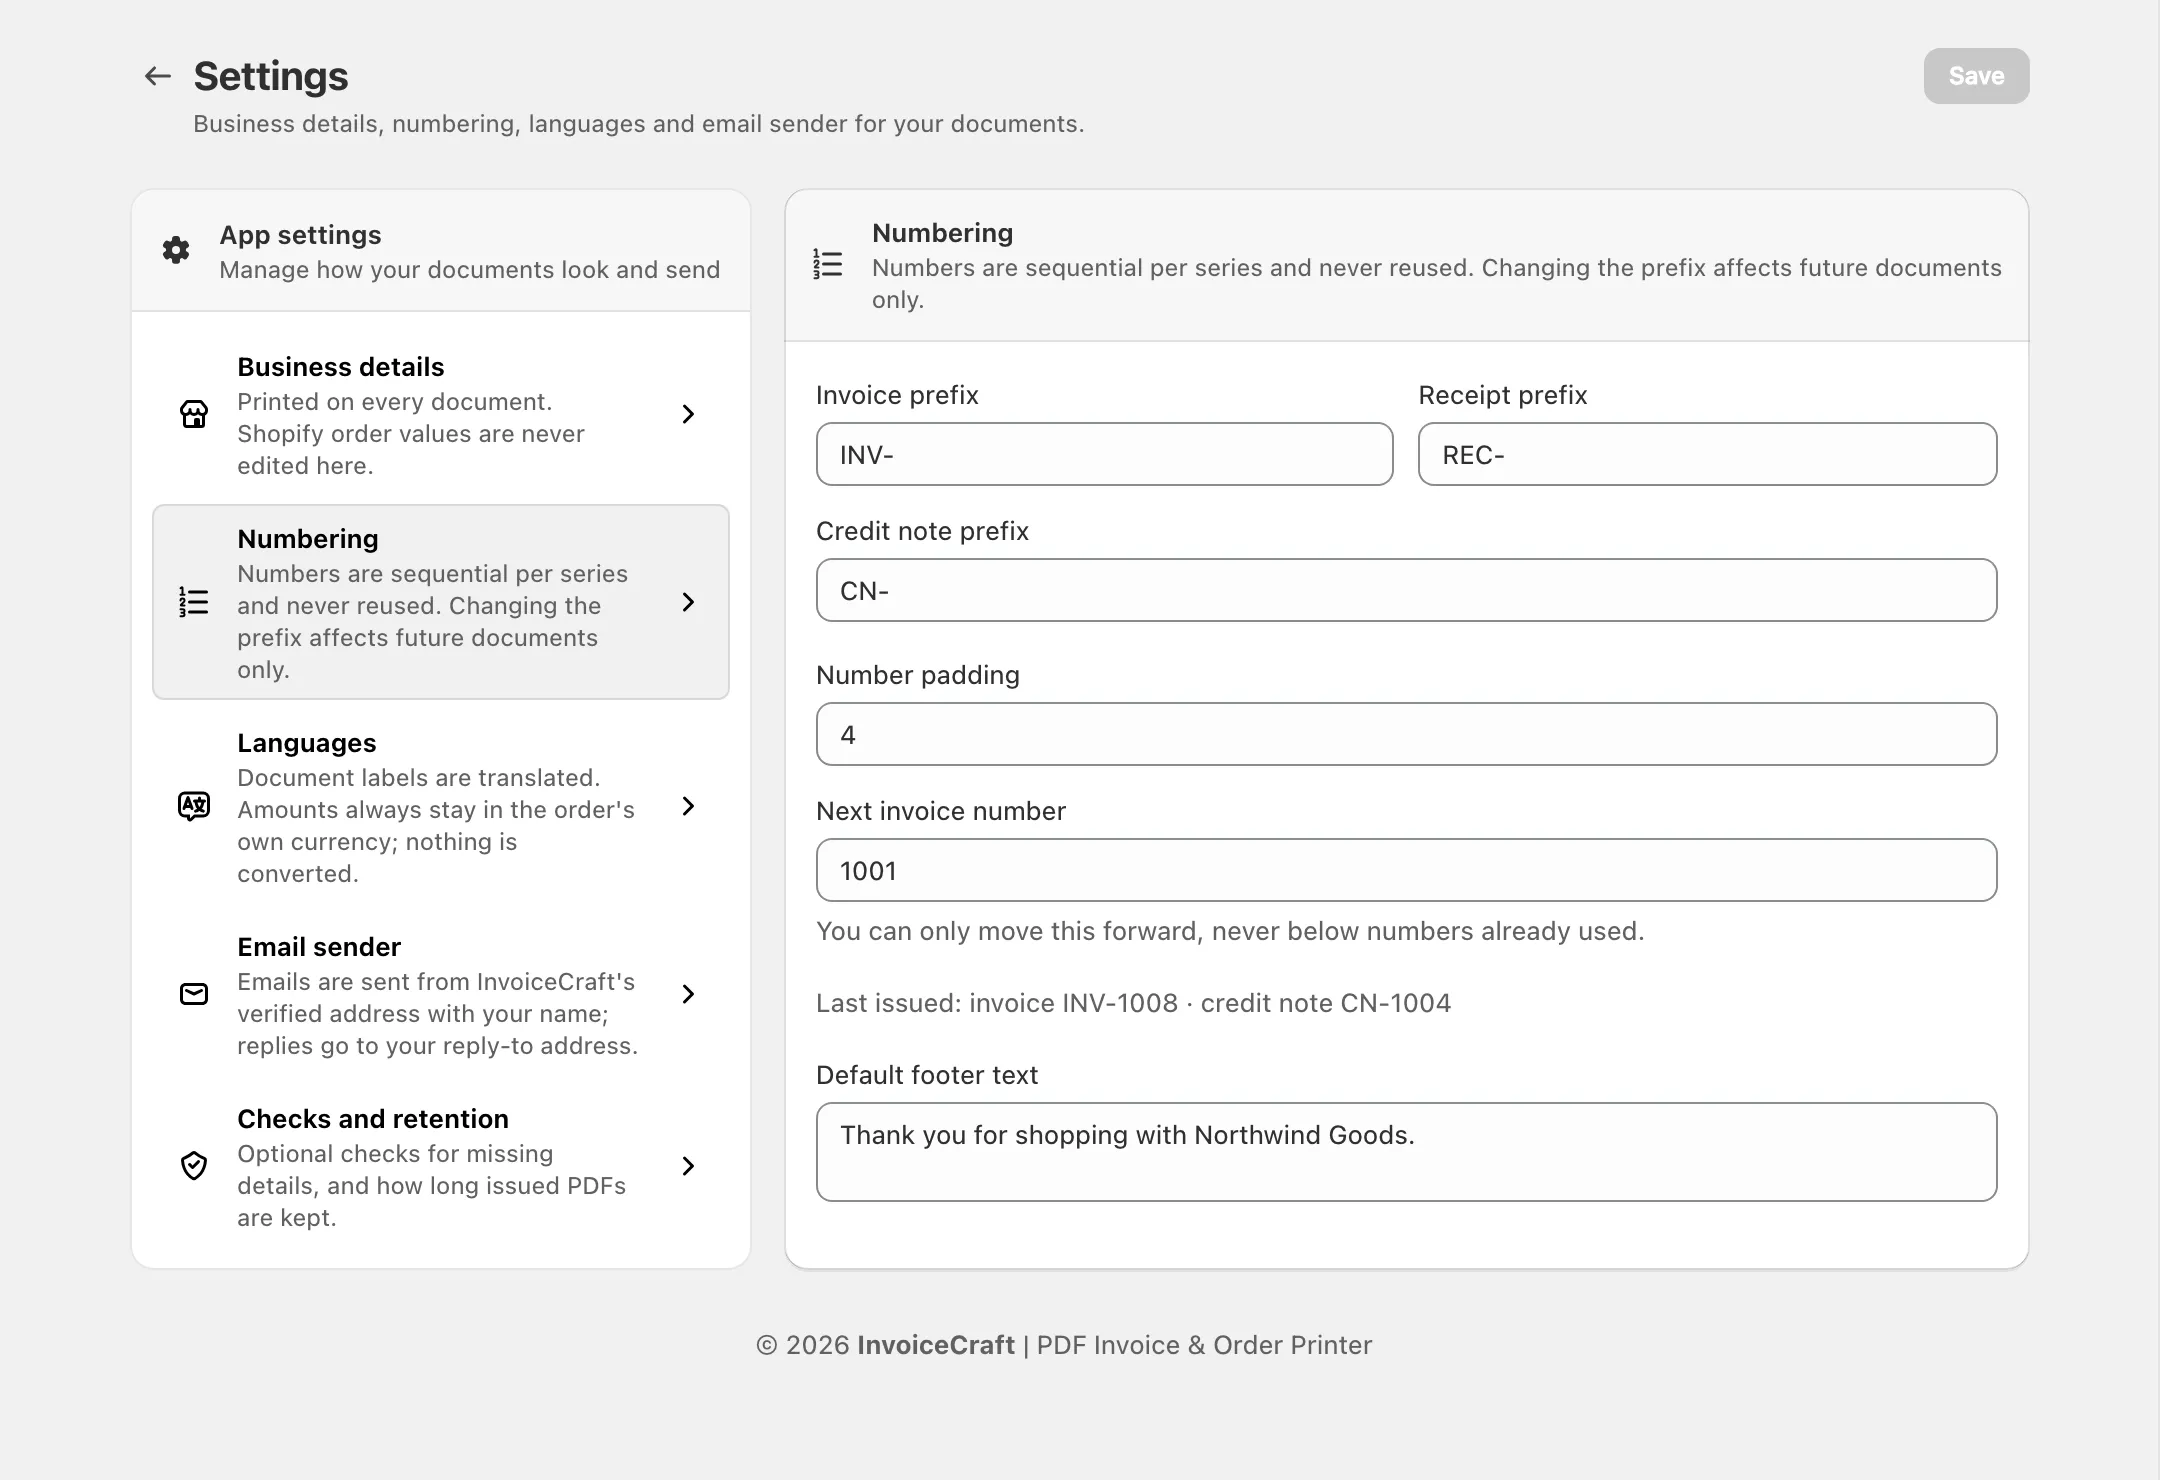Open Checks and retention chevron
The image size is (2160, 1480).
coord(688,1166)
